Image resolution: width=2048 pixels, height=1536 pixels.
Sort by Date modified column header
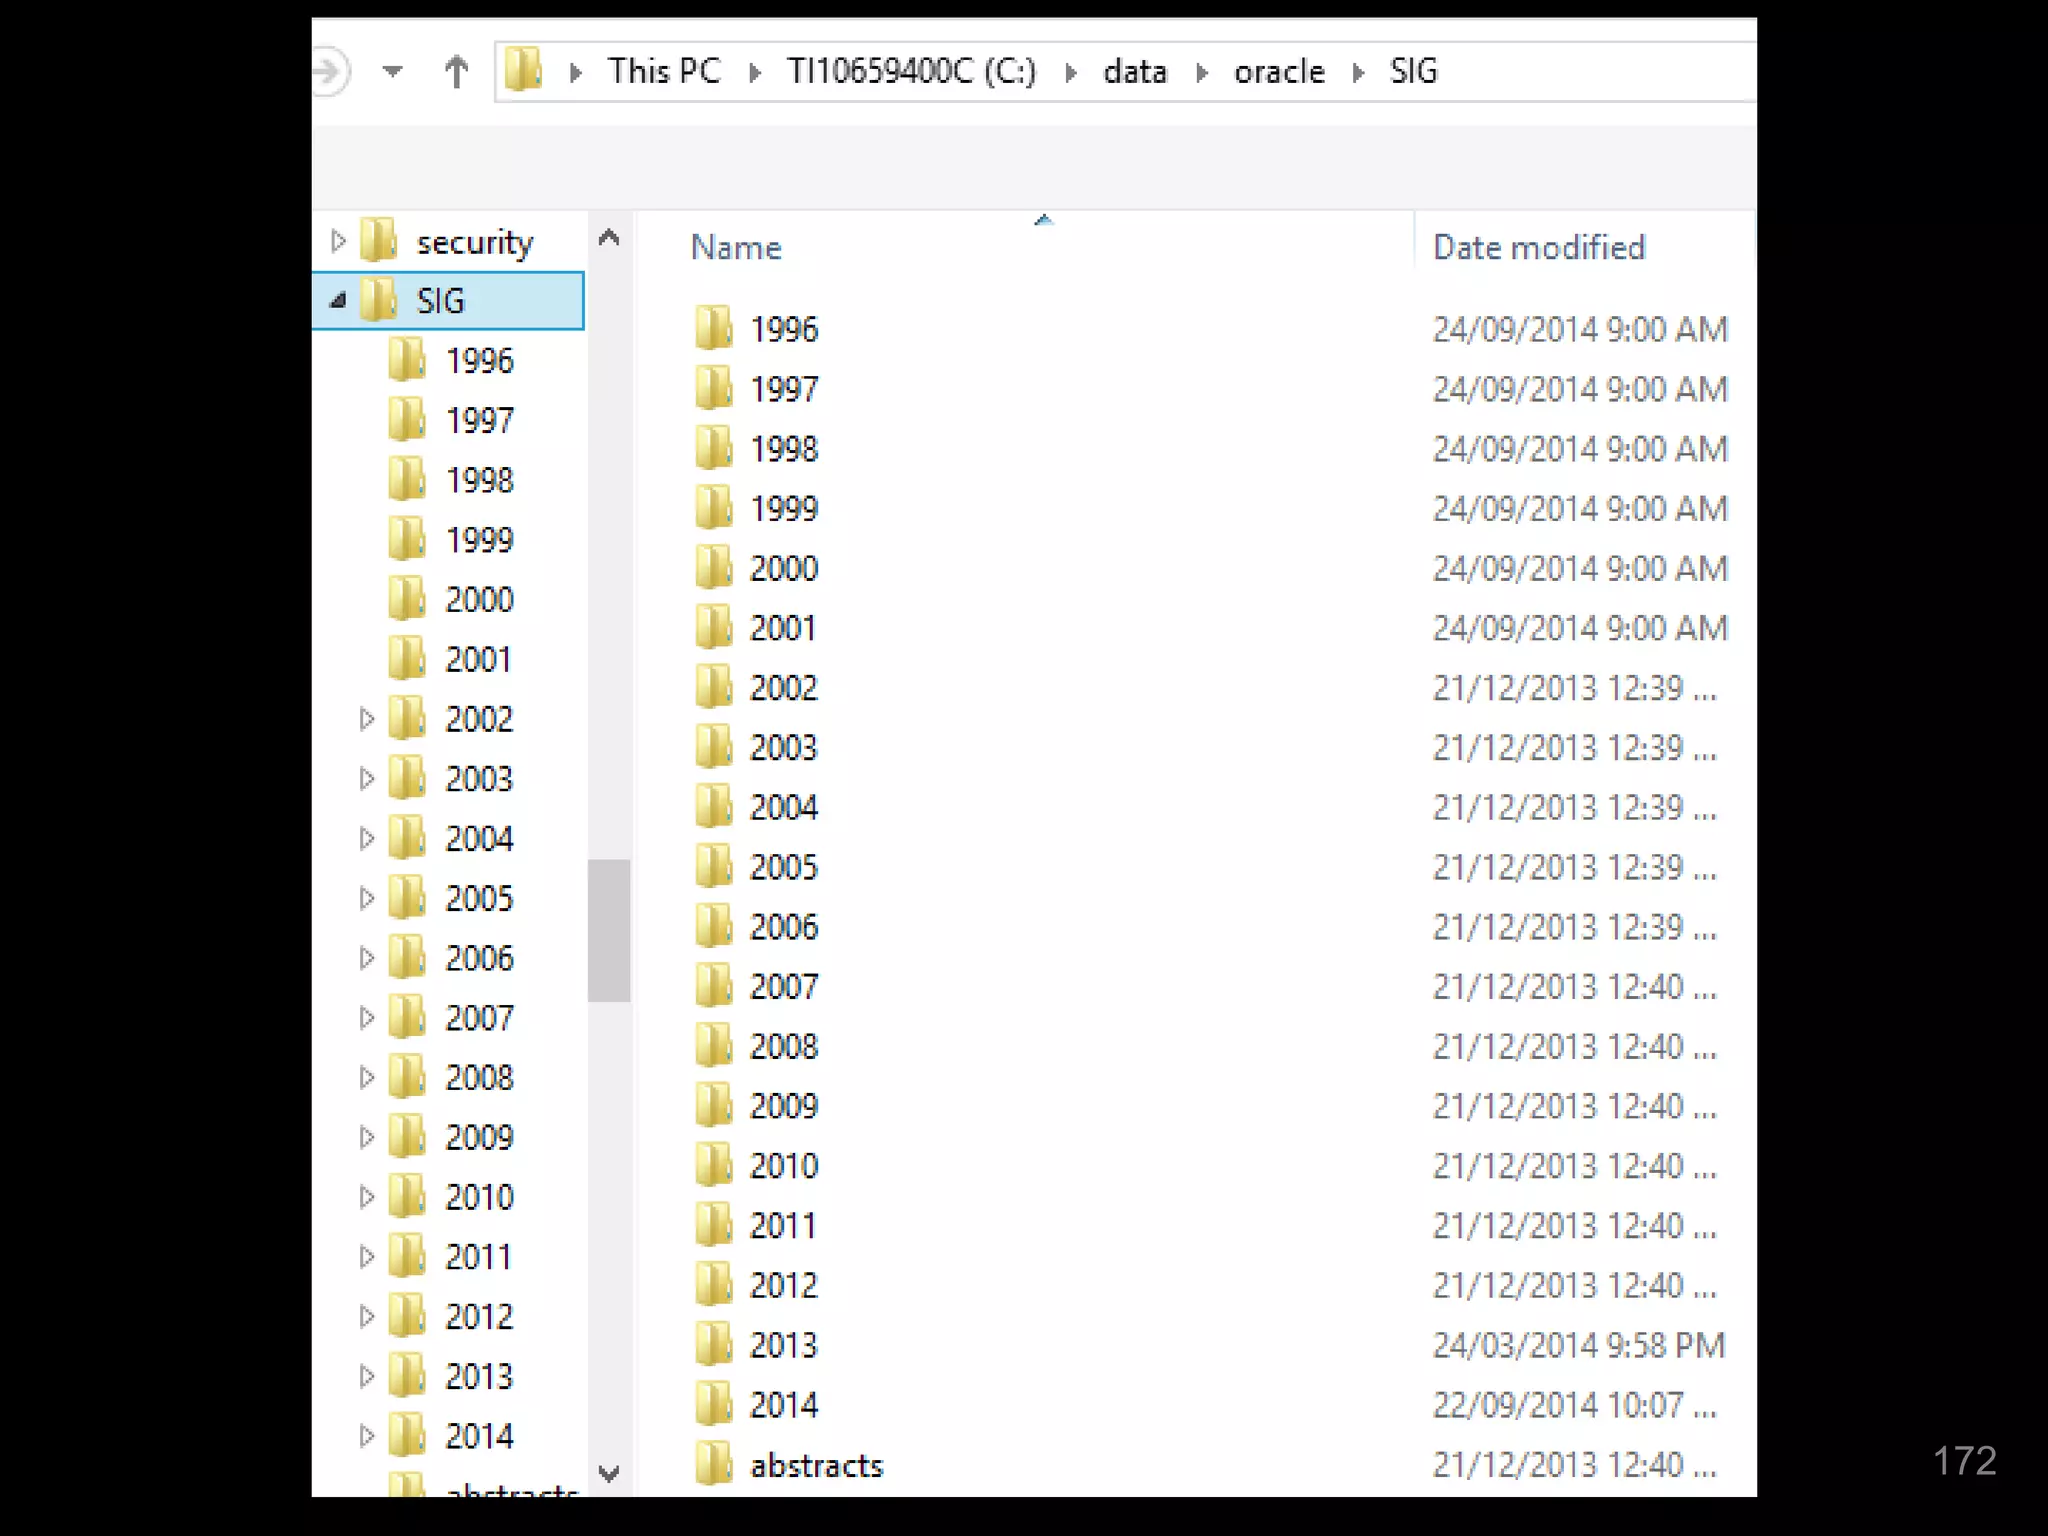click(1538, 247)
